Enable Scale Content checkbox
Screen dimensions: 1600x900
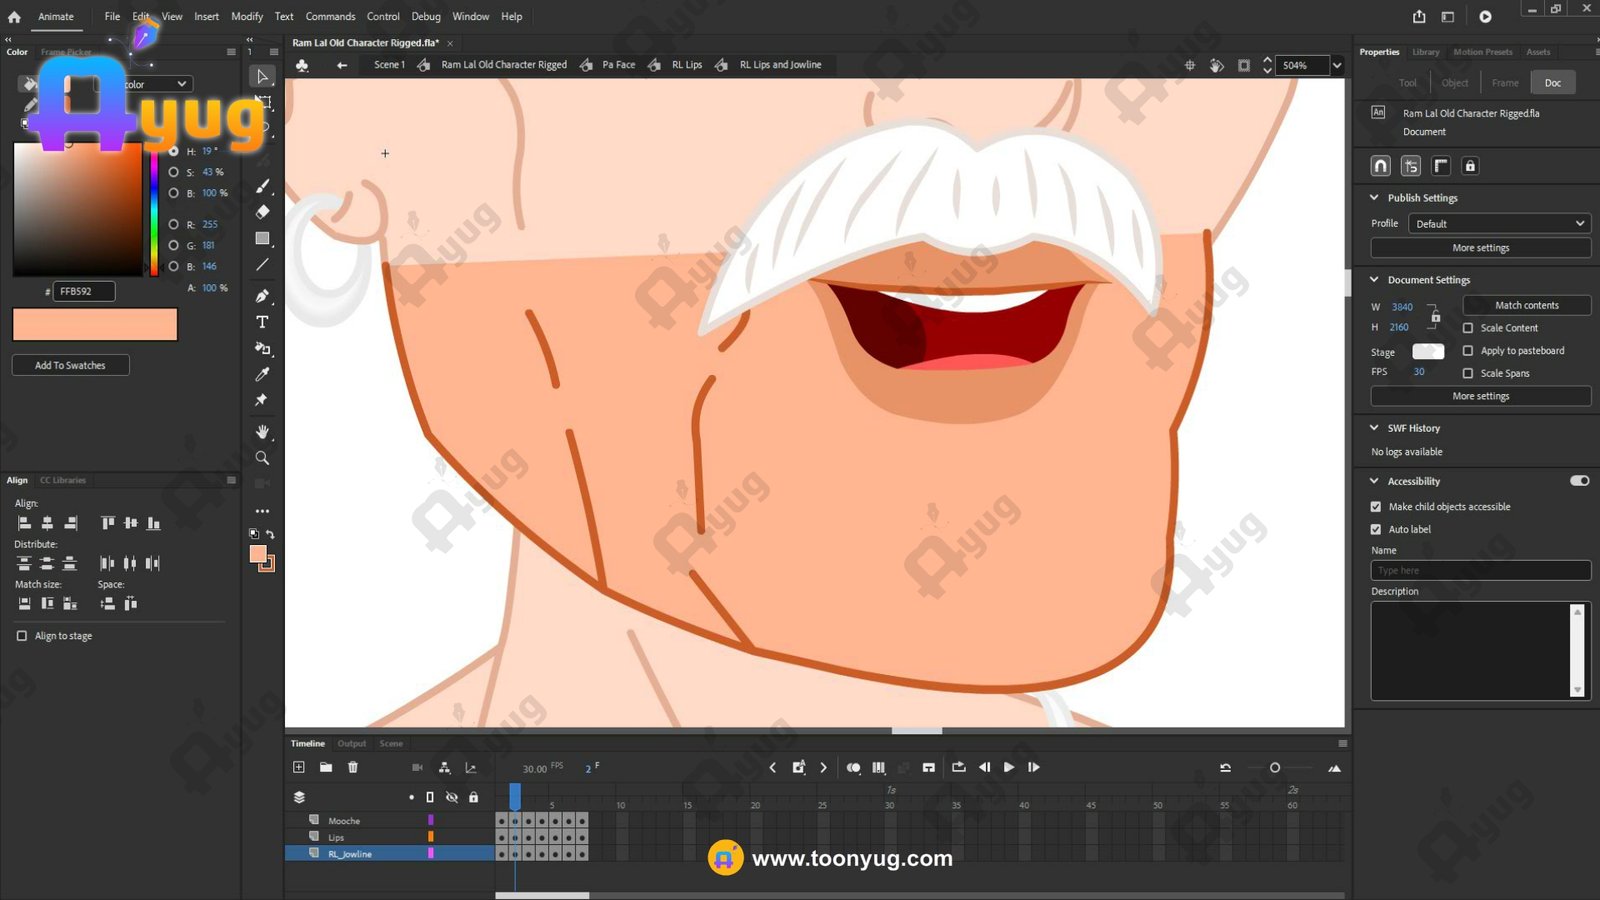coord(1468,328)
